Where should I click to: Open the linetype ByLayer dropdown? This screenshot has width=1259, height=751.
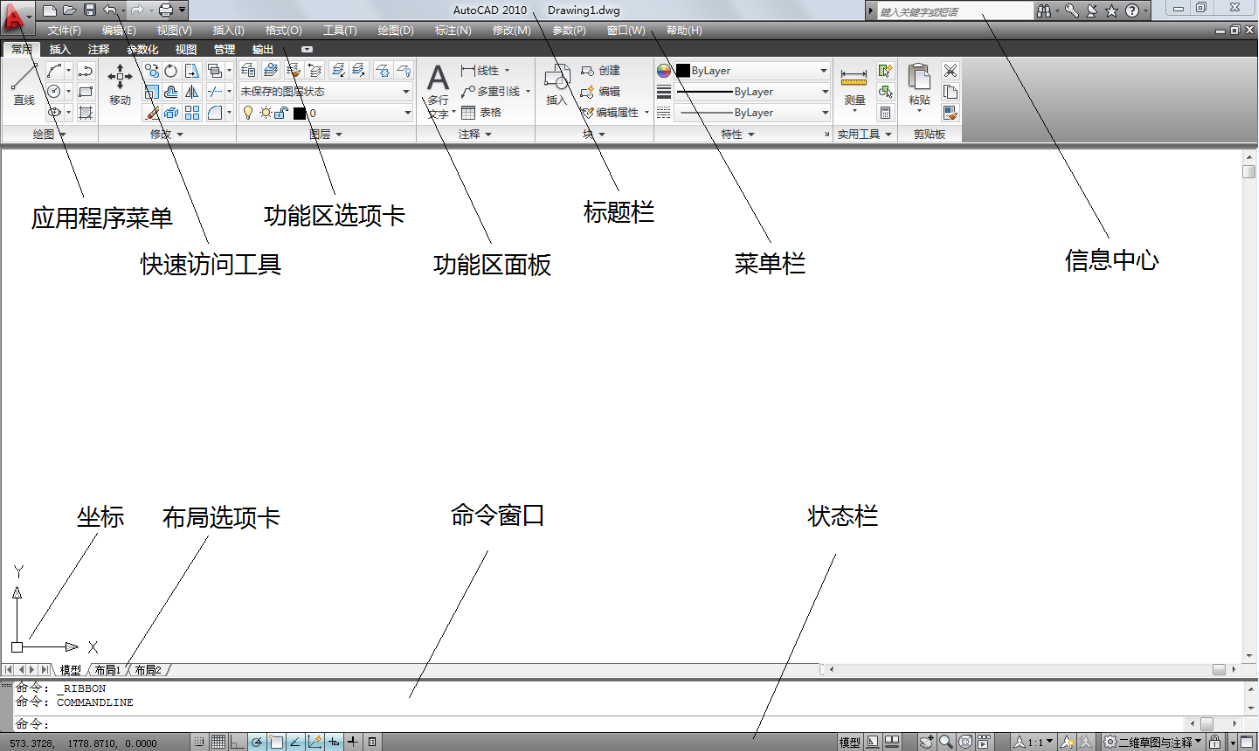pyautogui.click(x=752, y=113)
